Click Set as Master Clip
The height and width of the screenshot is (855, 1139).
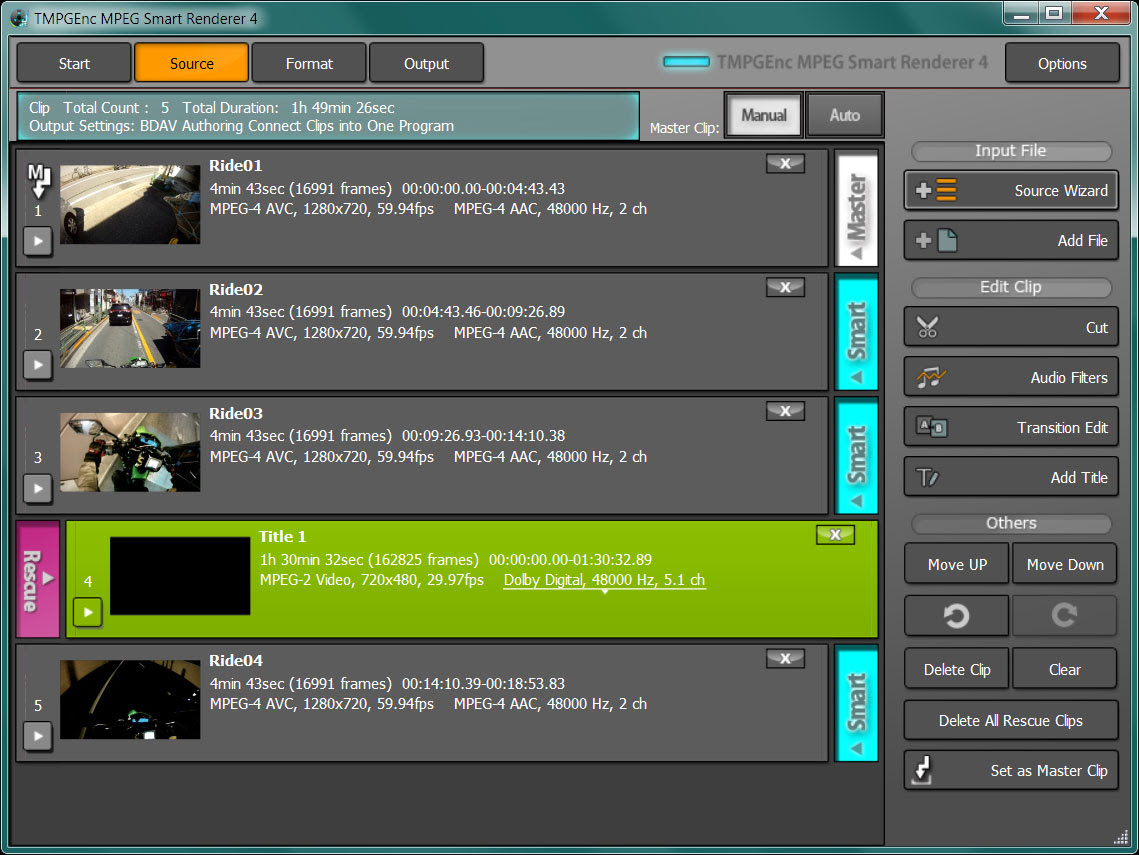coord(1011,770)
